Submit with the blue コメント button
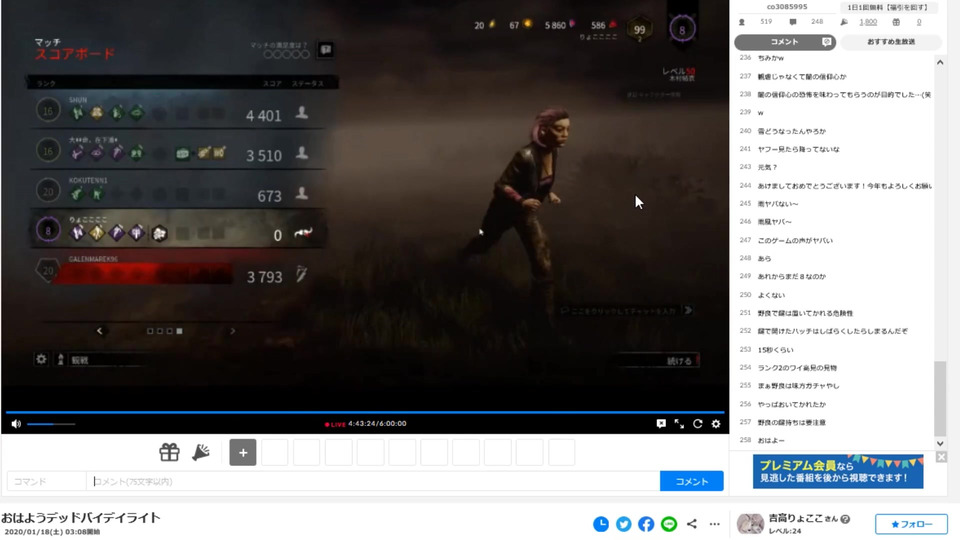 tap(692, 481)
